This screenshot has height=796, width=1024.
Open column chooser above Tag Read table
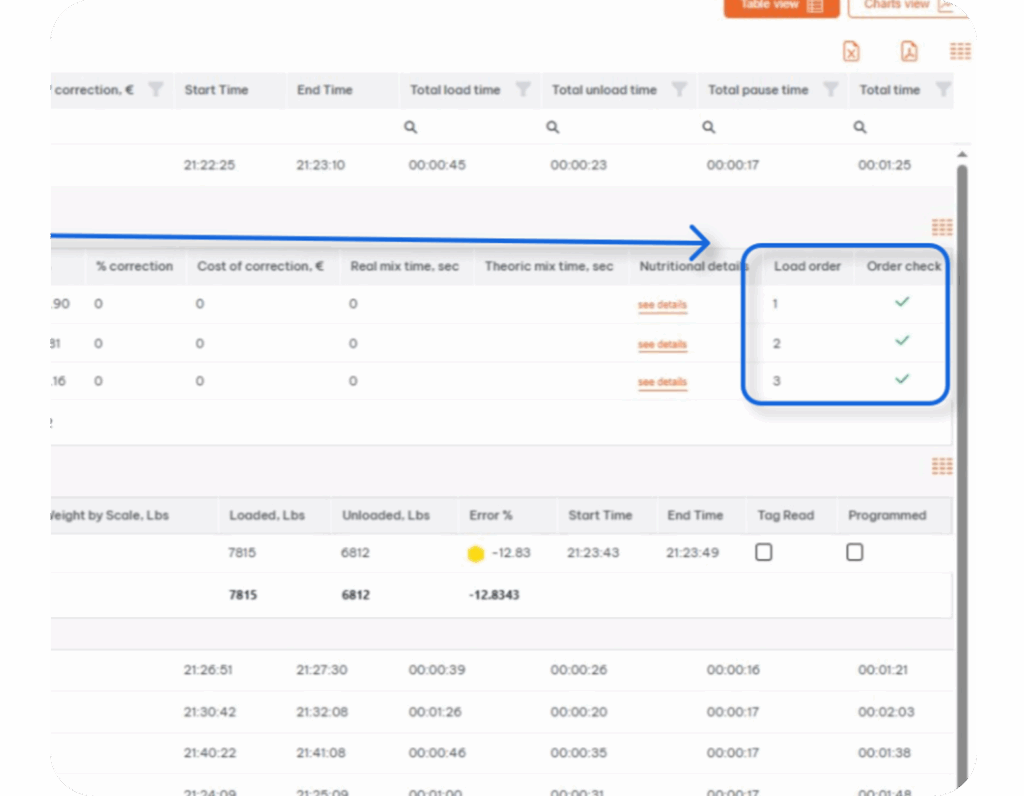point(941,467)
